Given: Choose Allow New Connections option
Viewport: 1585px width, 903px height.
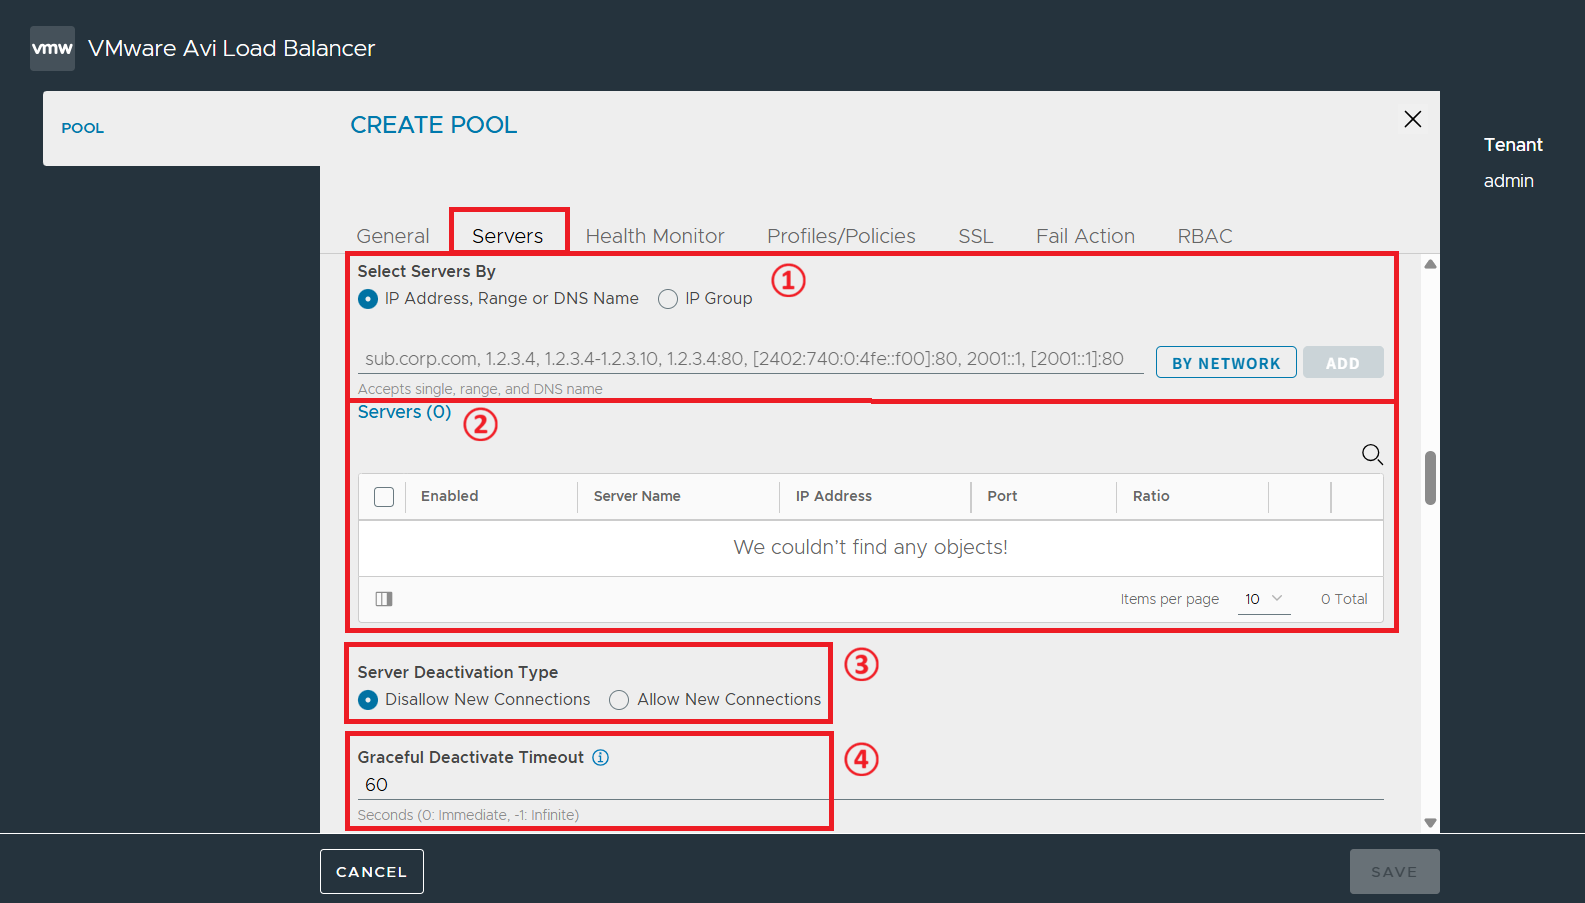Looking at the screenshot, I should pyautogui.click(x=619, y=700).
